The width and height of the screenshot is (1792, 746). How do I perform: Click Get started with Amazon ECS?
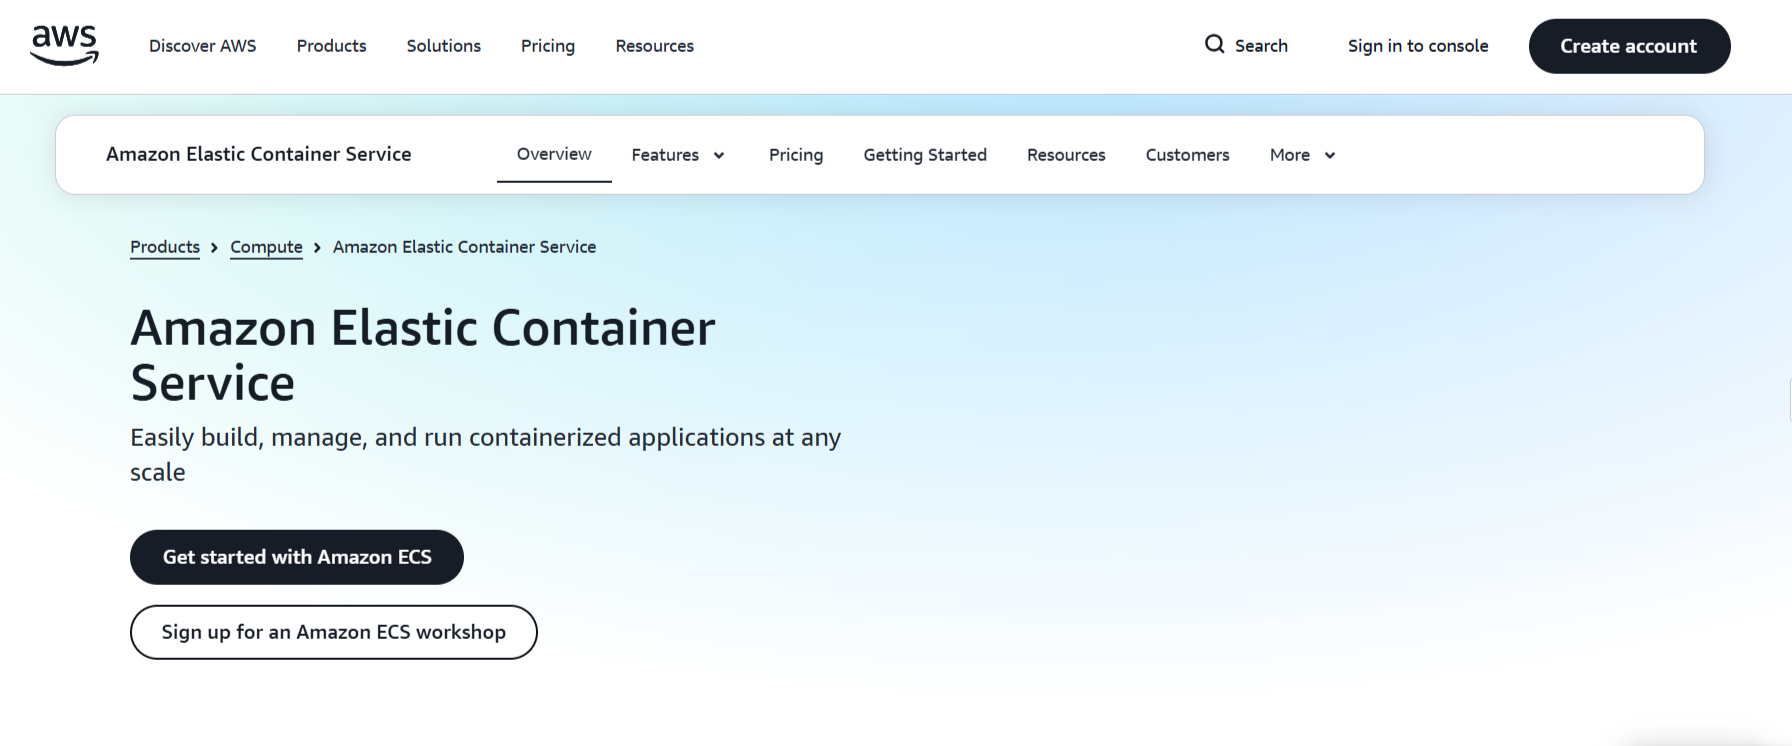pyautogui.click(x=297, y=557)
